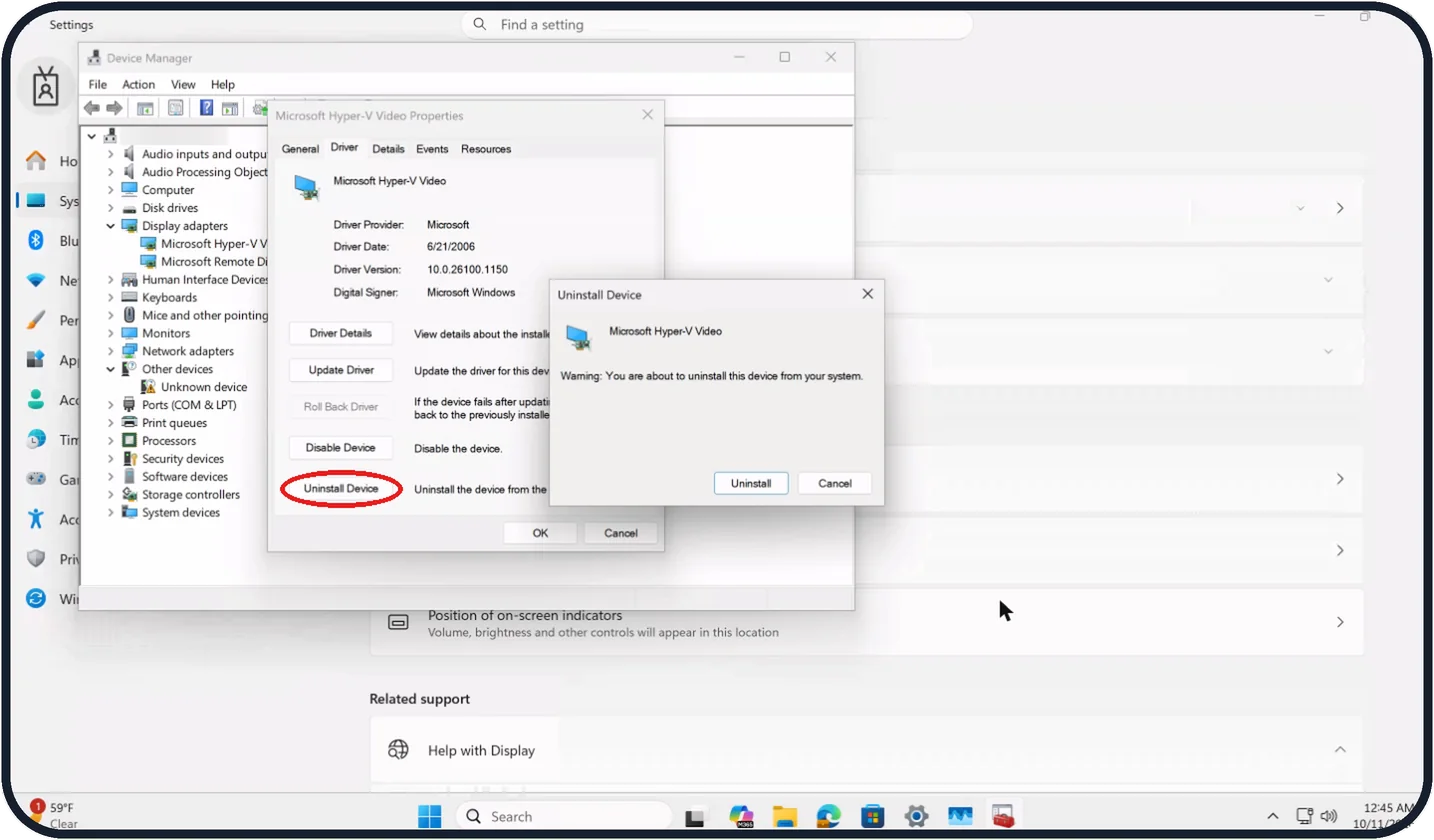Viewport: 1434px width, 840px height.
Task: Click the Uninstall Device button in Properties
Action: click(341, 488)
